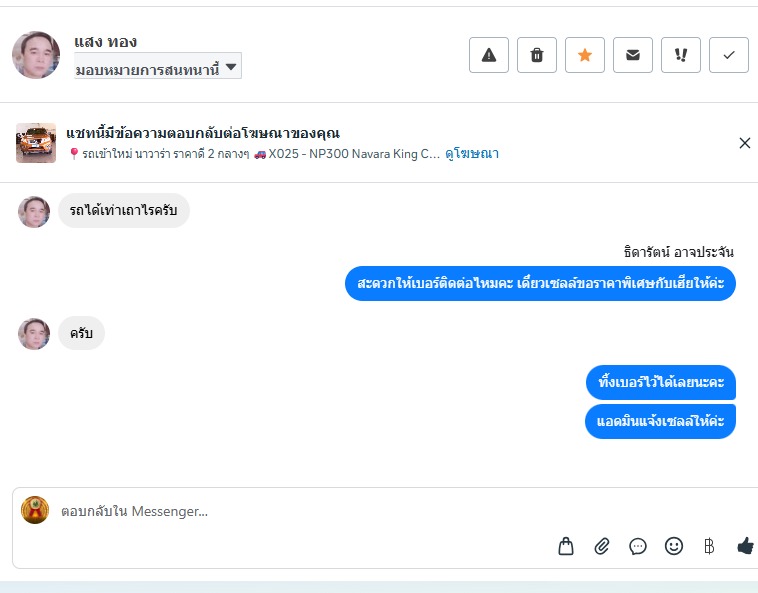Open the ดูโฆษณา link
Image resolution: width=758 pixels, height=593 pixels.
(472, 154)
